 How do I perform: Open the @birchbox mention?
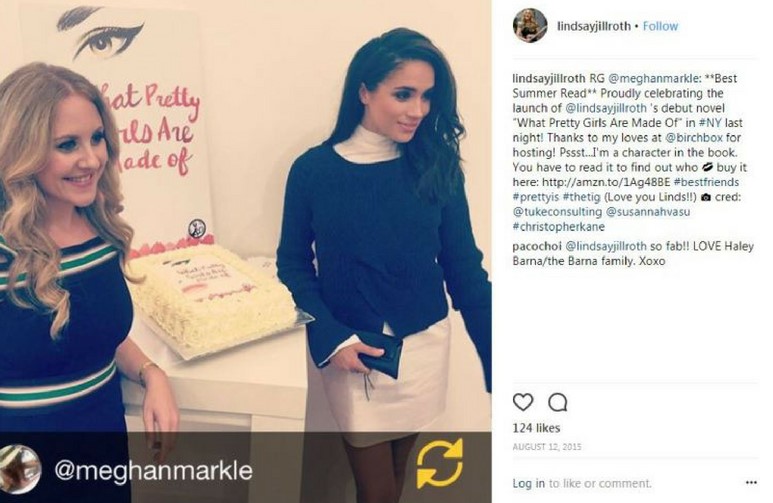pos(694,138)
